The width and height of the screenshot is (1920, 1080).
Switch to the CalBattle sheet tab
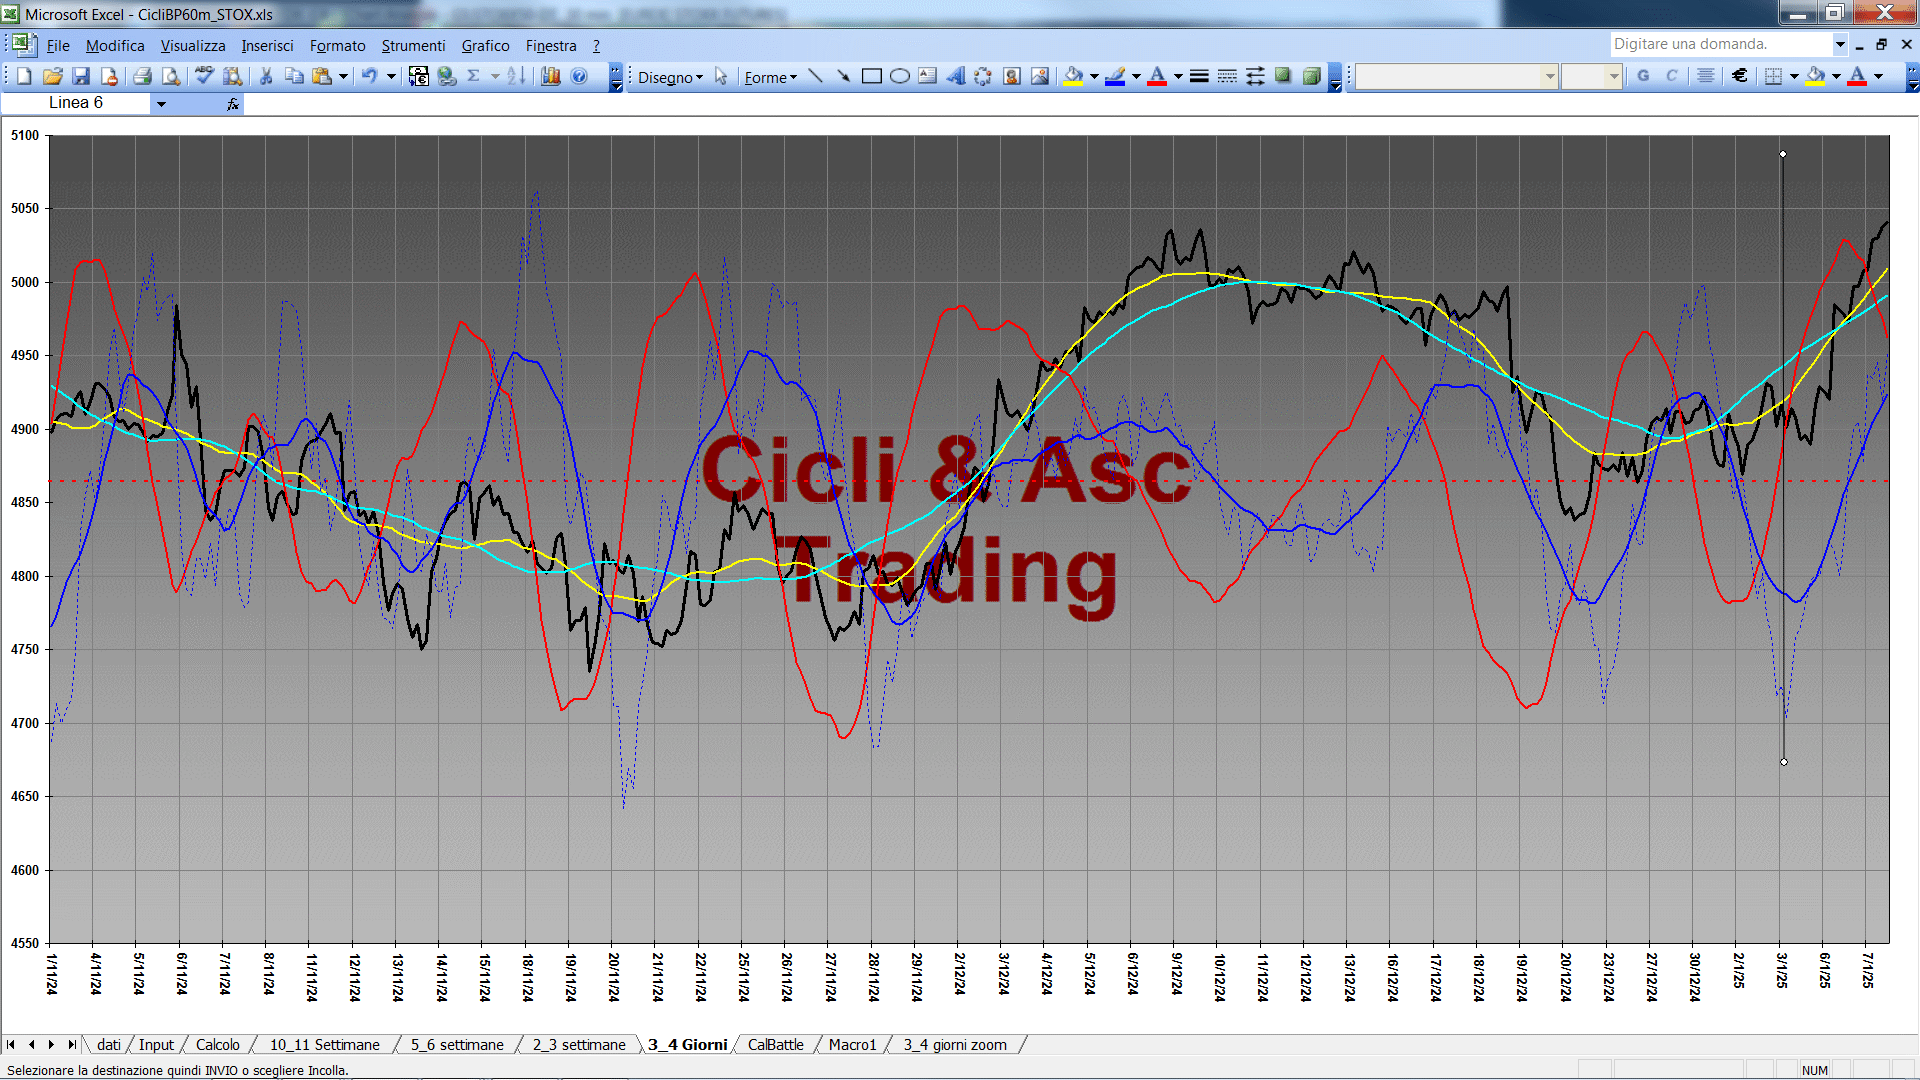point(775,1045)
